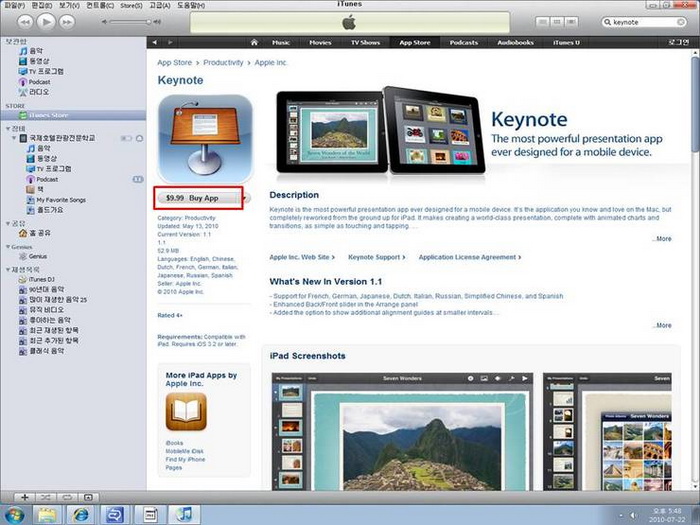
Task: Click the Next track fast-forward button
Action: tap(69, 21)
